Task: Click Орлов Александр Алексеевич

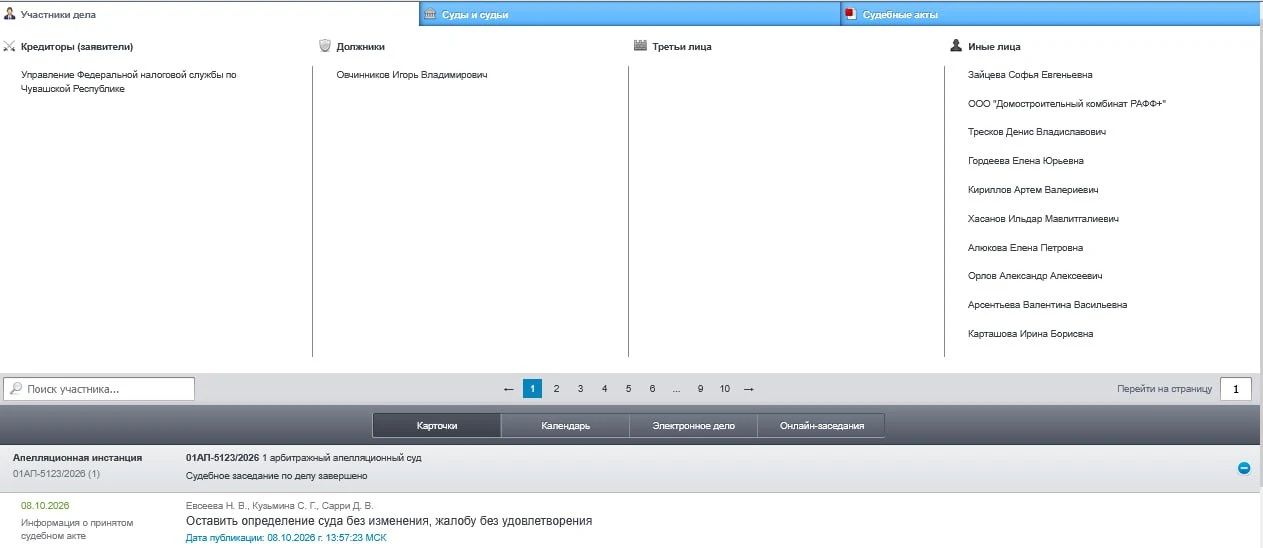Action: click(x=1035, y=276)
